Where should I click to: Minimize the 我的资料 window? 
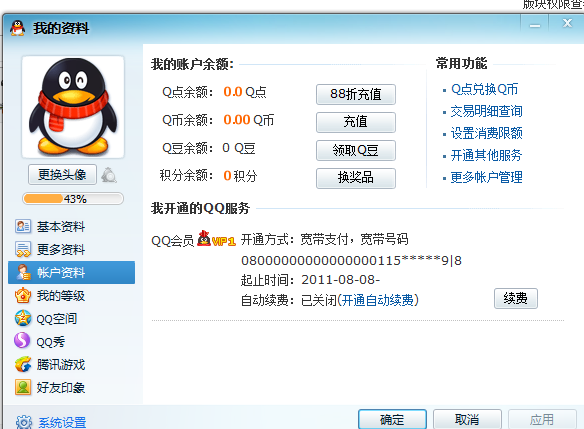tap(535, 25)
